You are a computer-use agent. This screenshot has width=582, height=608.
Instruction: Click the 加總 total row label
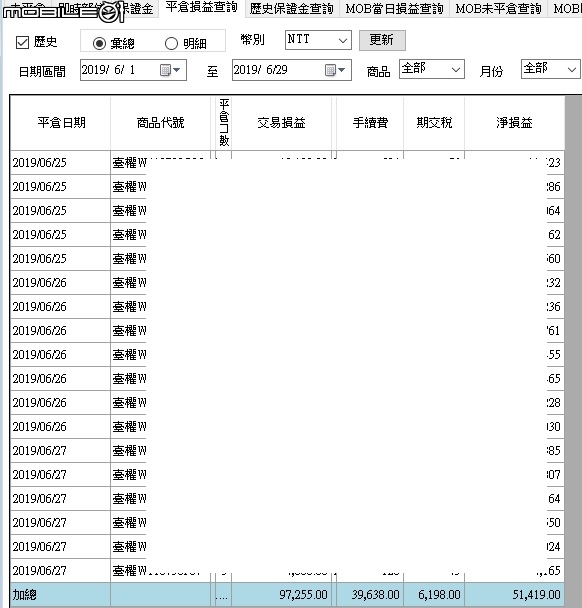[24, 594]
